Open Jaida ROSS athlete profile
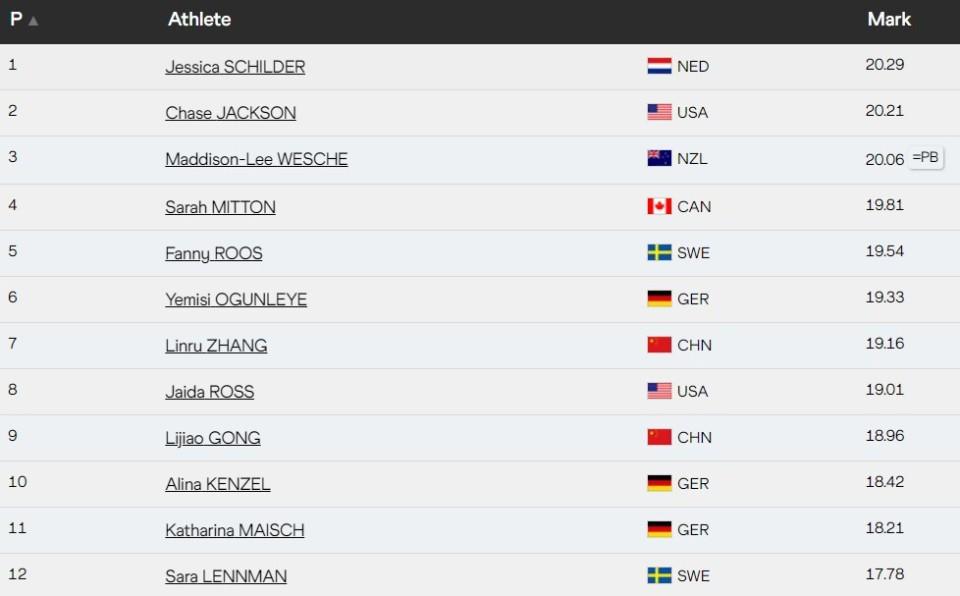 coord(209,392)
